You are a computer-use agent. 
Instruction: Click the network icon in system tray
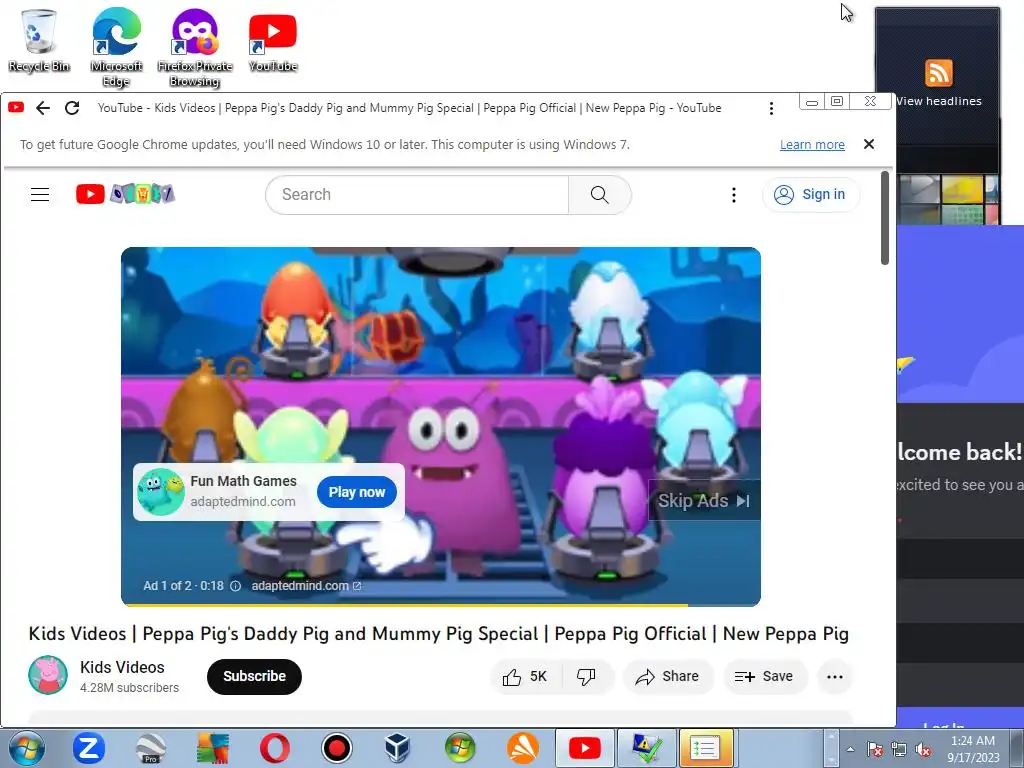[899, 750]
